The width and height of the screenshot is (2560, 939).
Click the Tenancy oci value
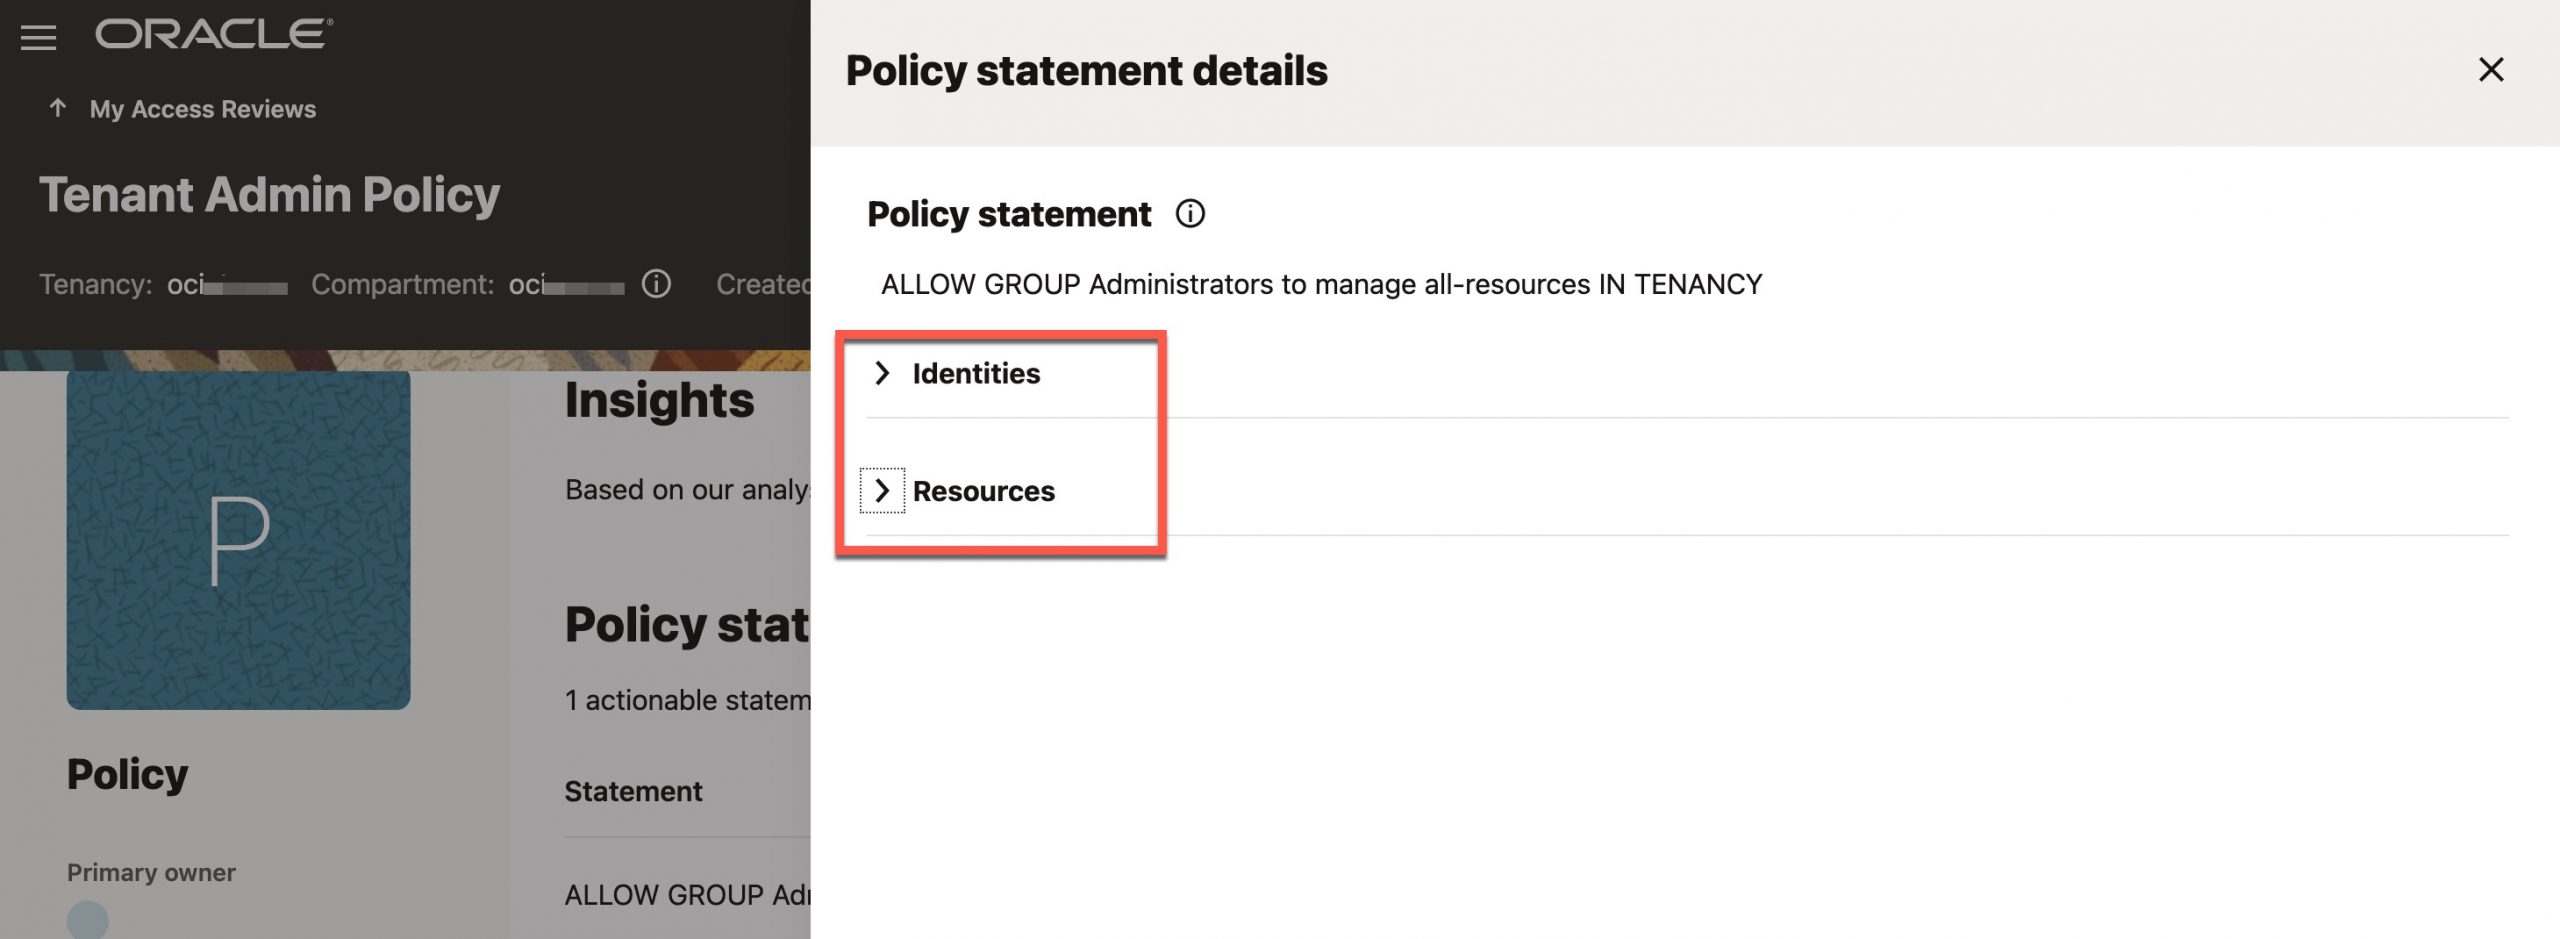tap(226, 285)
